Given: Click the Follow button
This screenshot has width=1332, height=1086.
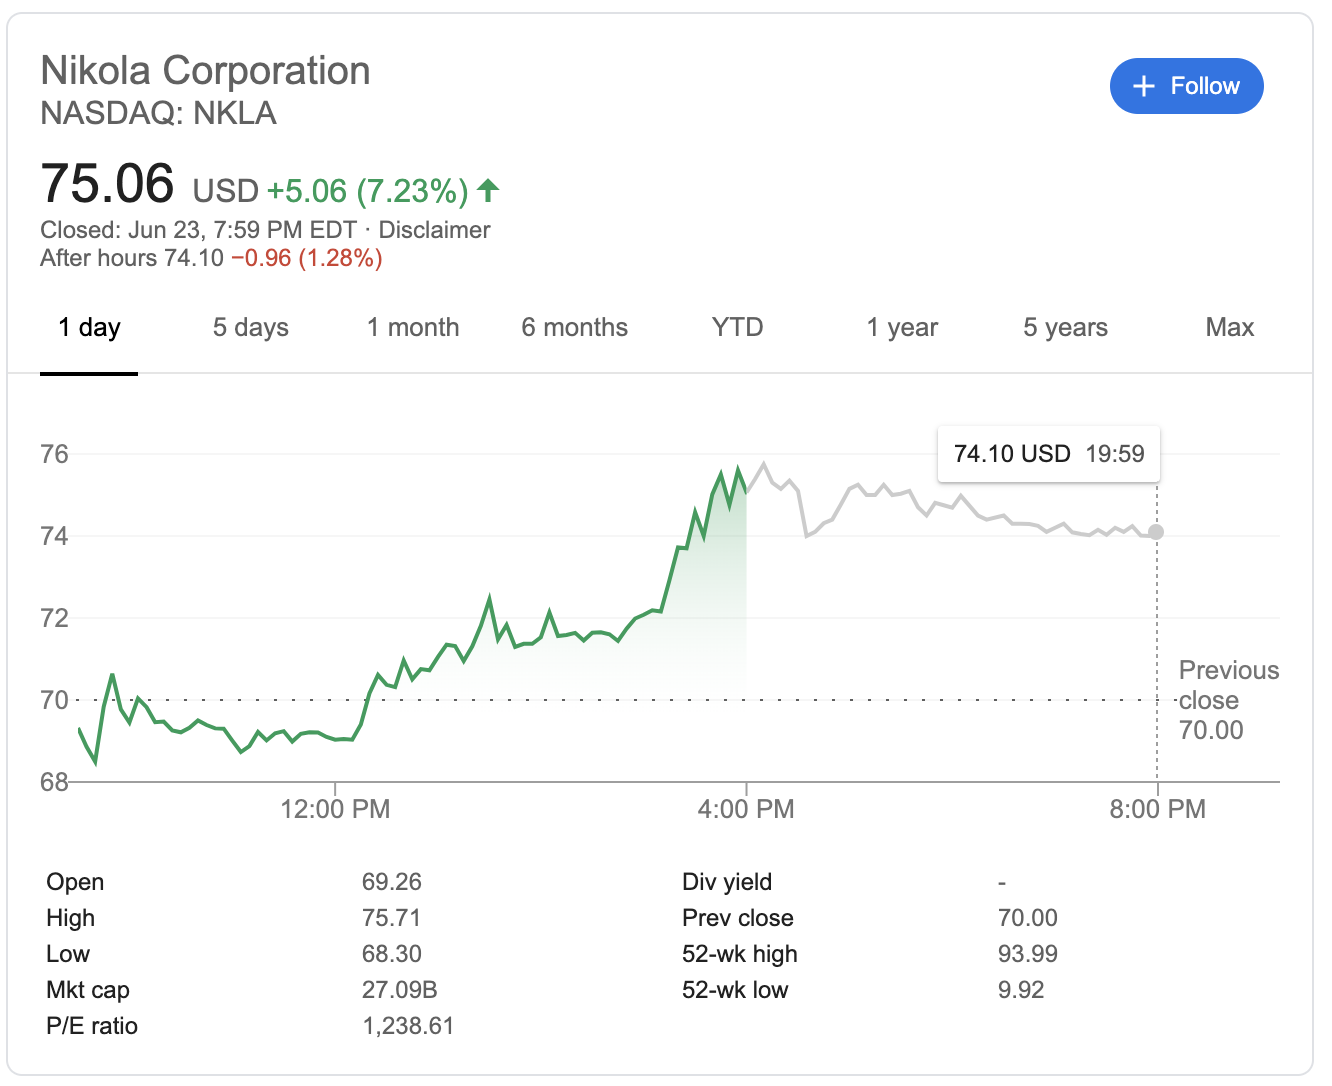Looking at the screenshot, I should [x=1186, y=86].
